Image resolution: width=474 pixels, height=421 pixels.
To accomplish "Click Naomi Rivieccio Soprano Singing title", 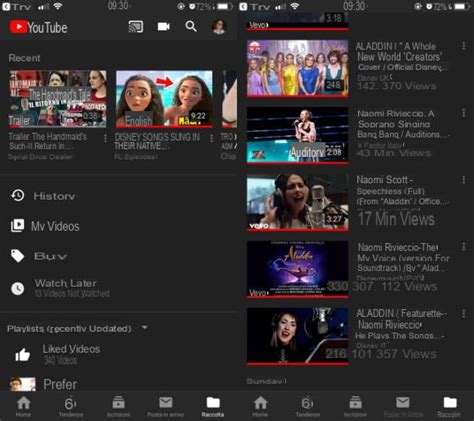I will pyautogui.click(x=403, y=124).
